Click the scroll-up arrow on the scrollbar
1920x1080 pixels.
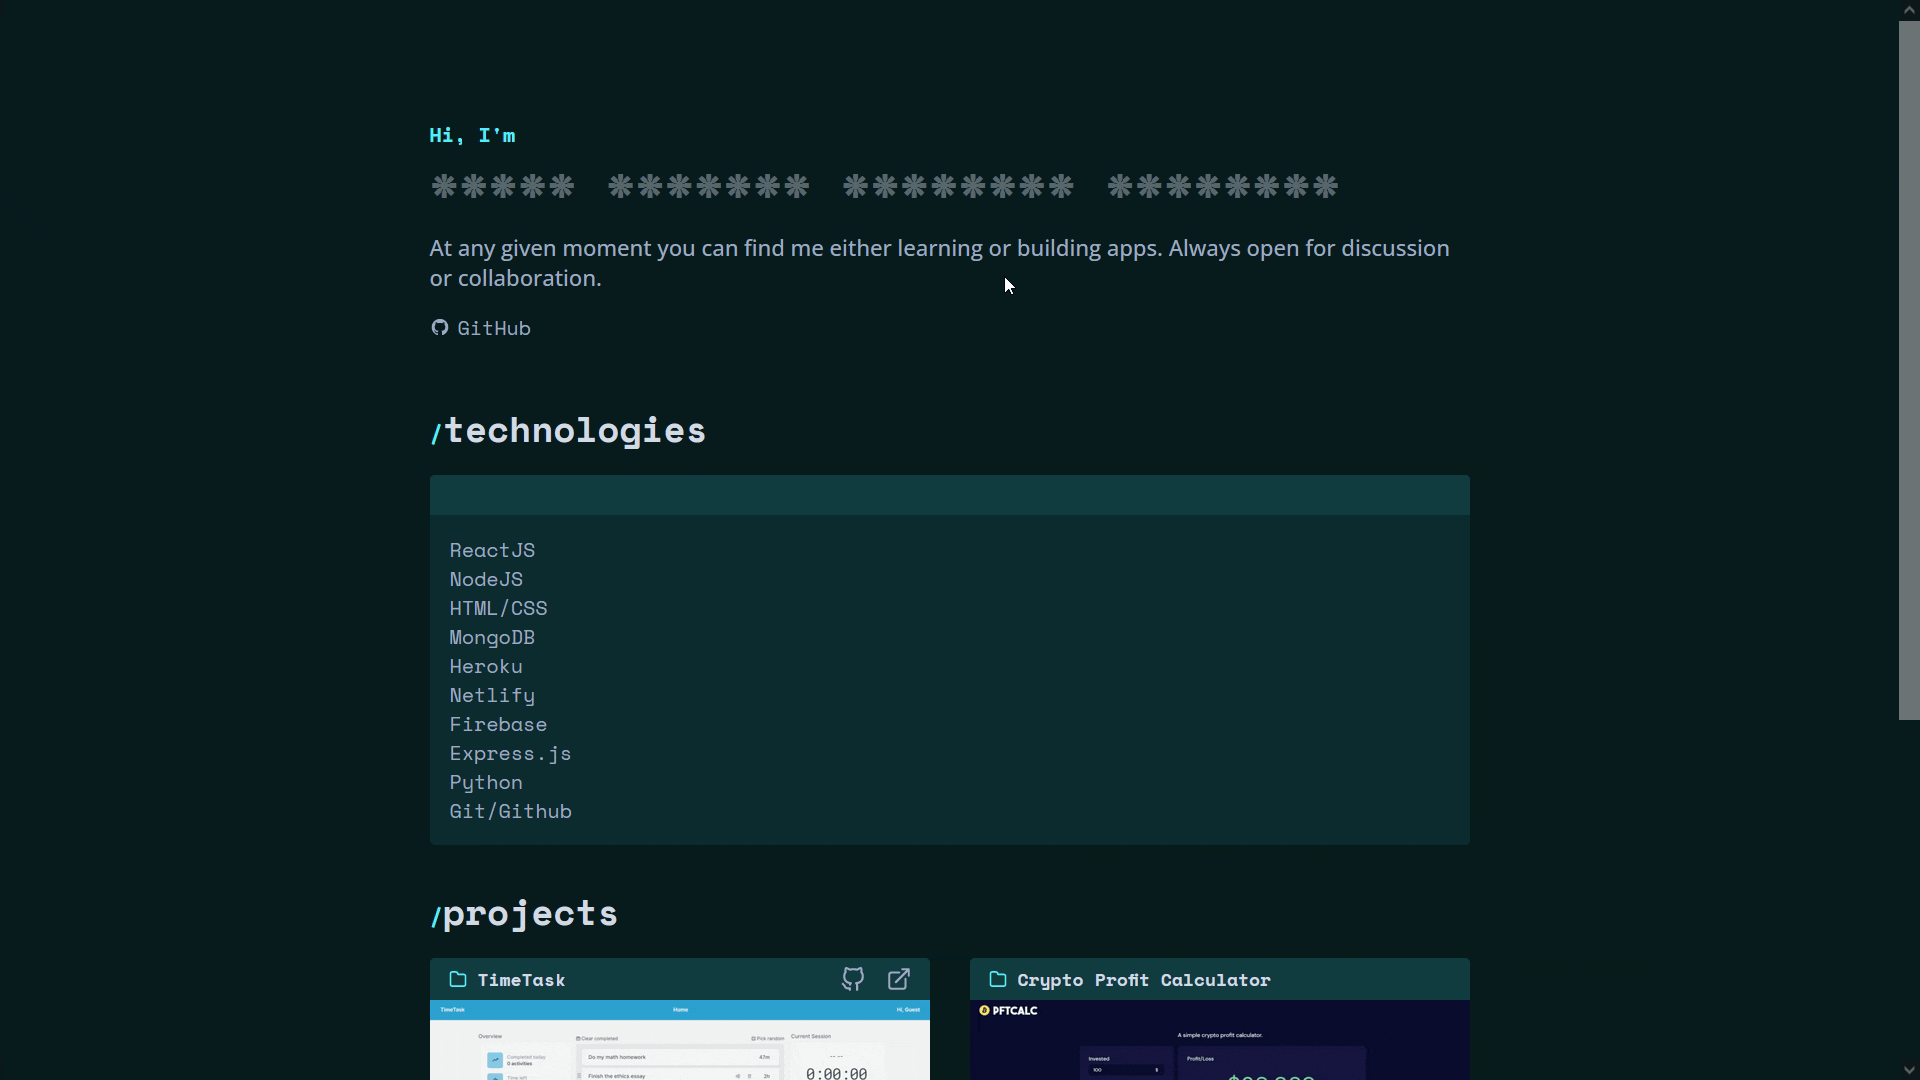pyautogui.click(x=1908, y=9)
